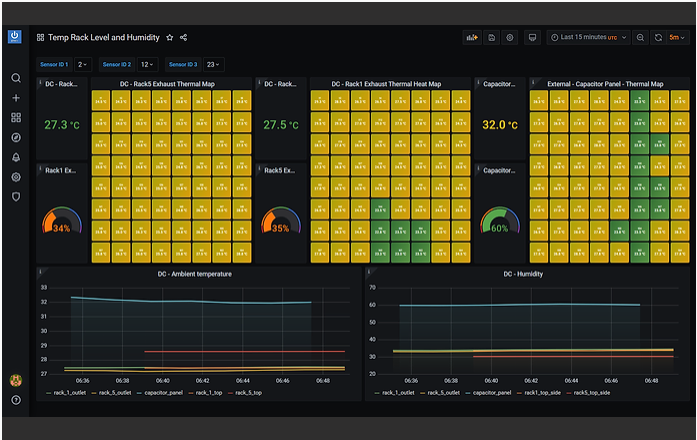This screenshot has height=440, width=697.
Task: Open the search icon in the sidebar
Action: click(16, 78)
